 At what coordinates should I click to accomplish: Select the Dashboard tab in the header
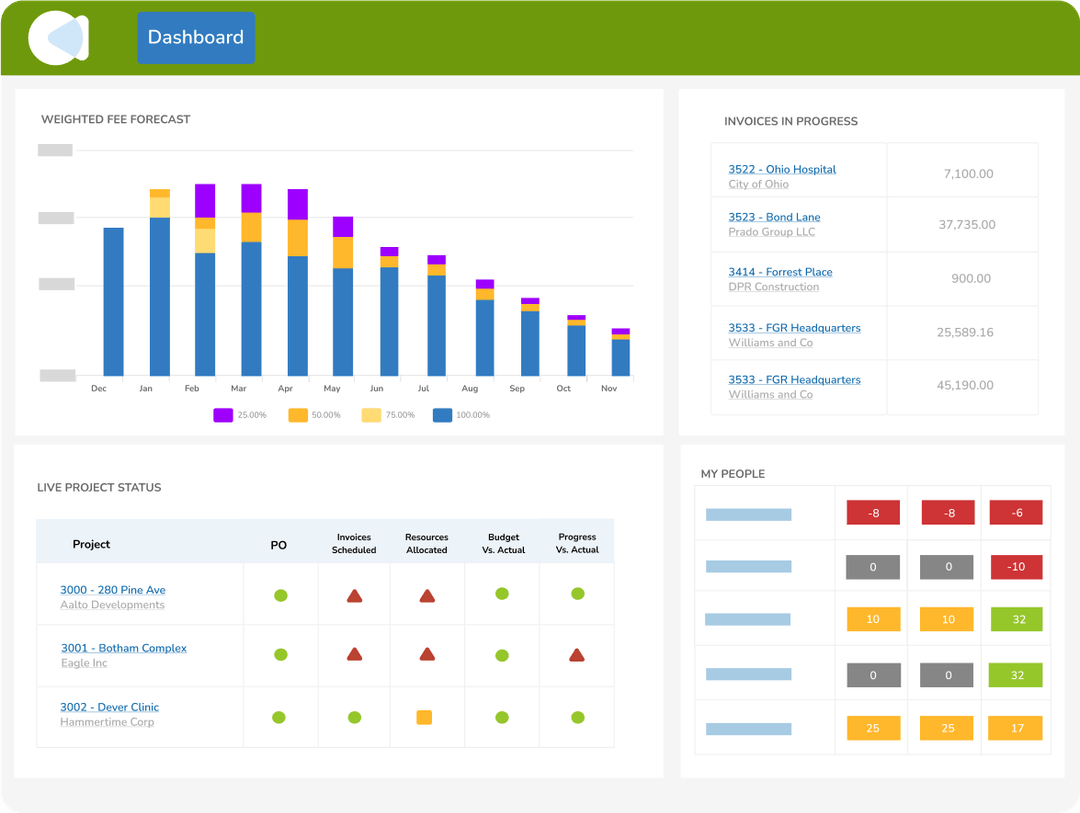tap(196, 37)
